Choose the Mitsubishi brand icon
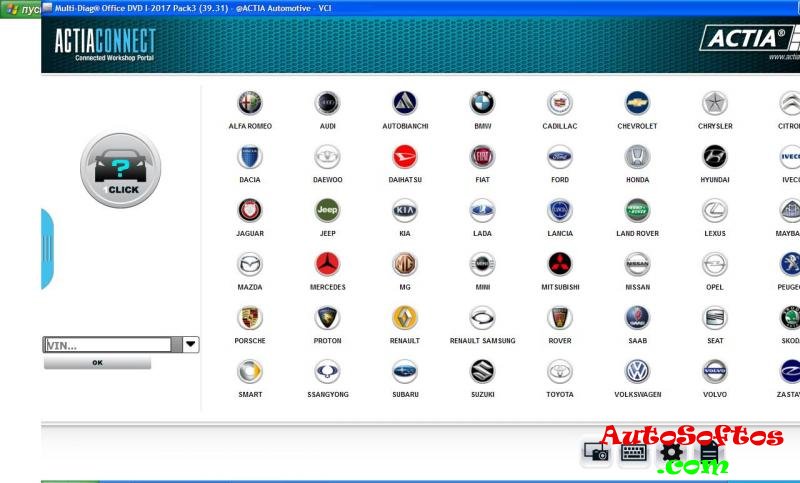800x483 pixels. (x=560, y=265)
